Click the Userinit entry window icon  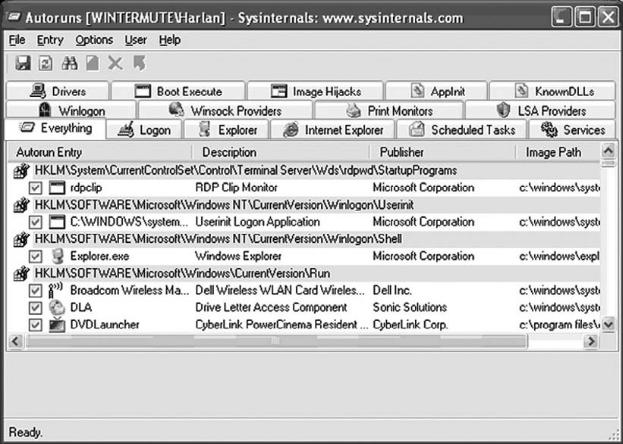click(57, 222)
